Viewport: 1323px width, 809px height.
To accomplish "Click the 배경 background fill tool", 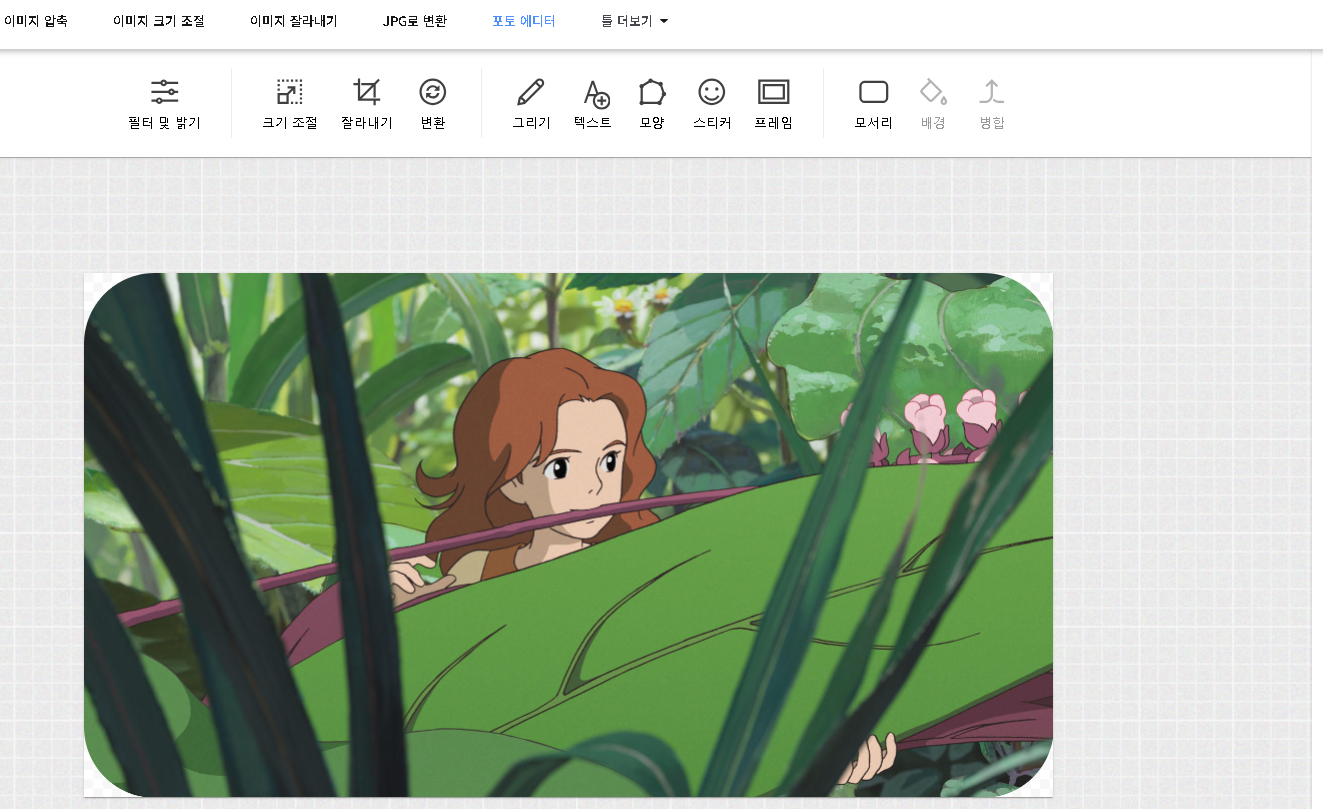I will click(933, 105).
